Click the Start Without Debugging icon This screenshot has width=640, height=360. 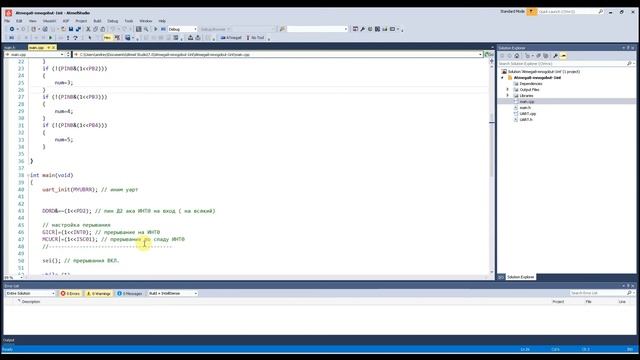click(163, 29)
